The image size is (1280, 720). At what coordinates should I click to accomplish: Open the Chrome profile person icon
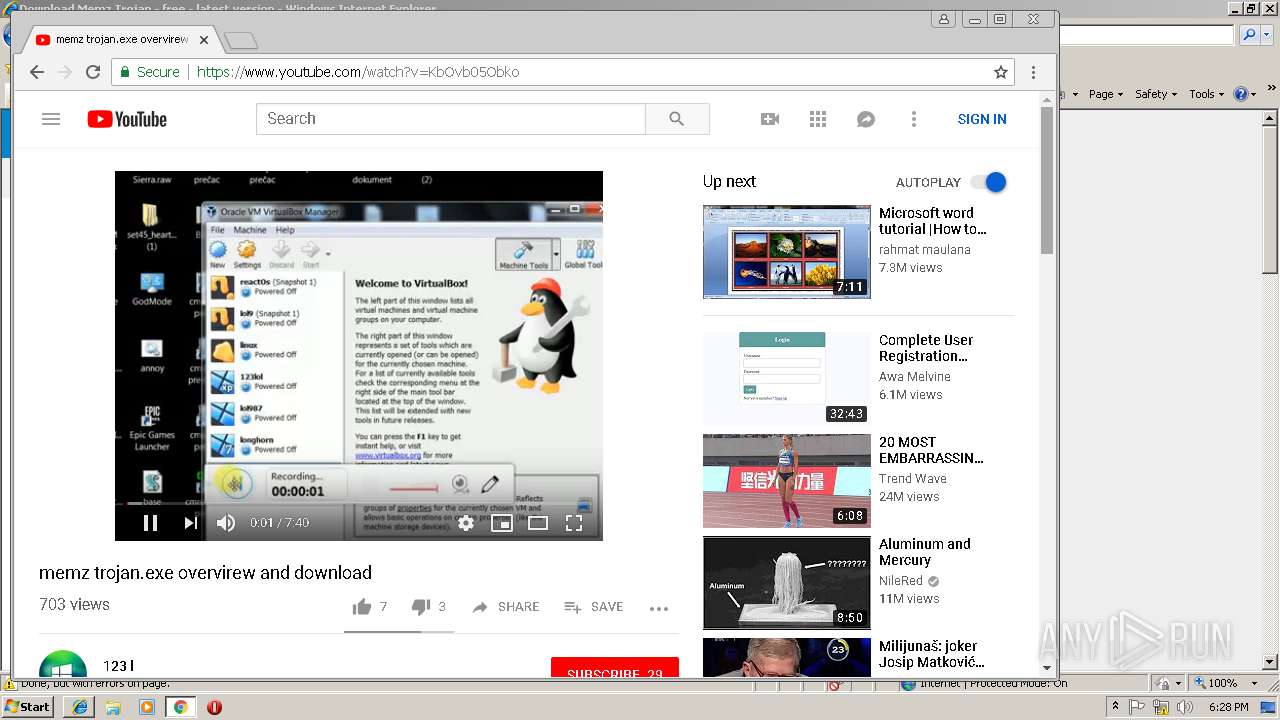point(943,19)
